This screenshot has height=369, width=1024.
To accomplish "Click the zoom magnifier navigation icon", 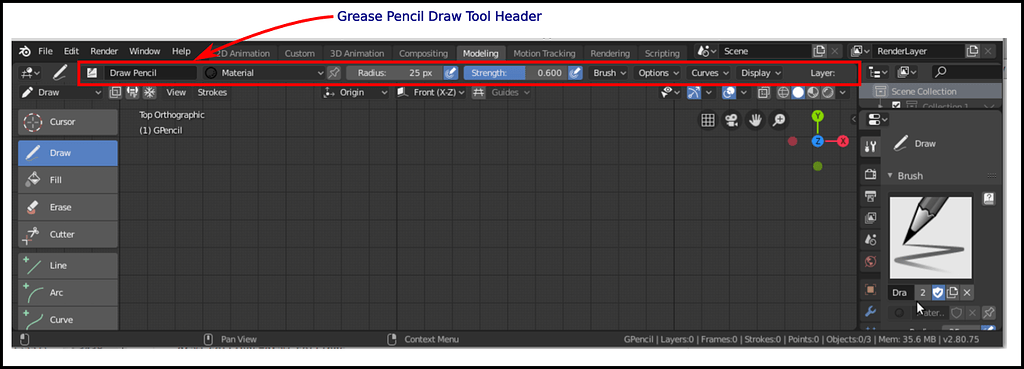I will coord(780,120).
